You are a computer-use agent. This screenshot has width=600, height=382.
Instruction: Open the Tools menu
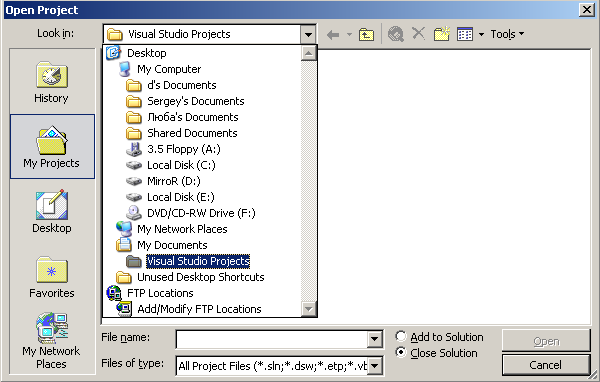507,34
